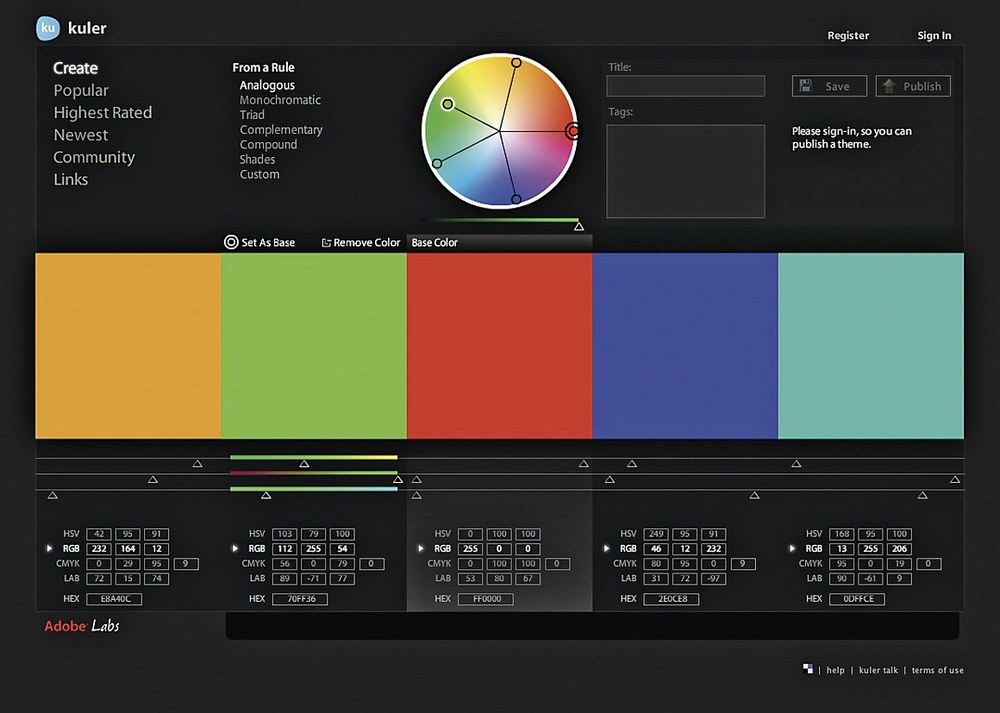Click the blue marker at wheel bottom
This screenshot has width=1000, height=713.
[x=516, y=199]
